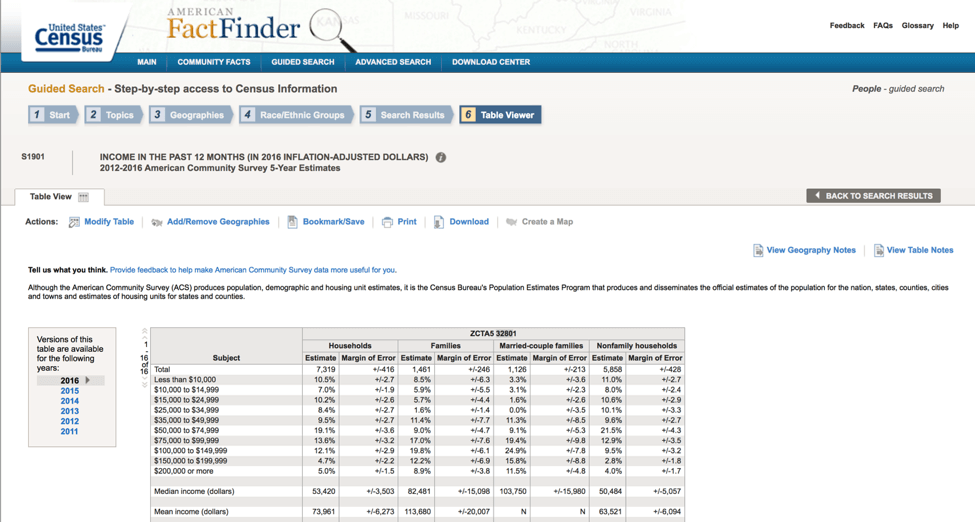Go to step 3 Geographies
Image resolution: width=975 pixels, height=522 pixels.
click(x=191, y=115)
